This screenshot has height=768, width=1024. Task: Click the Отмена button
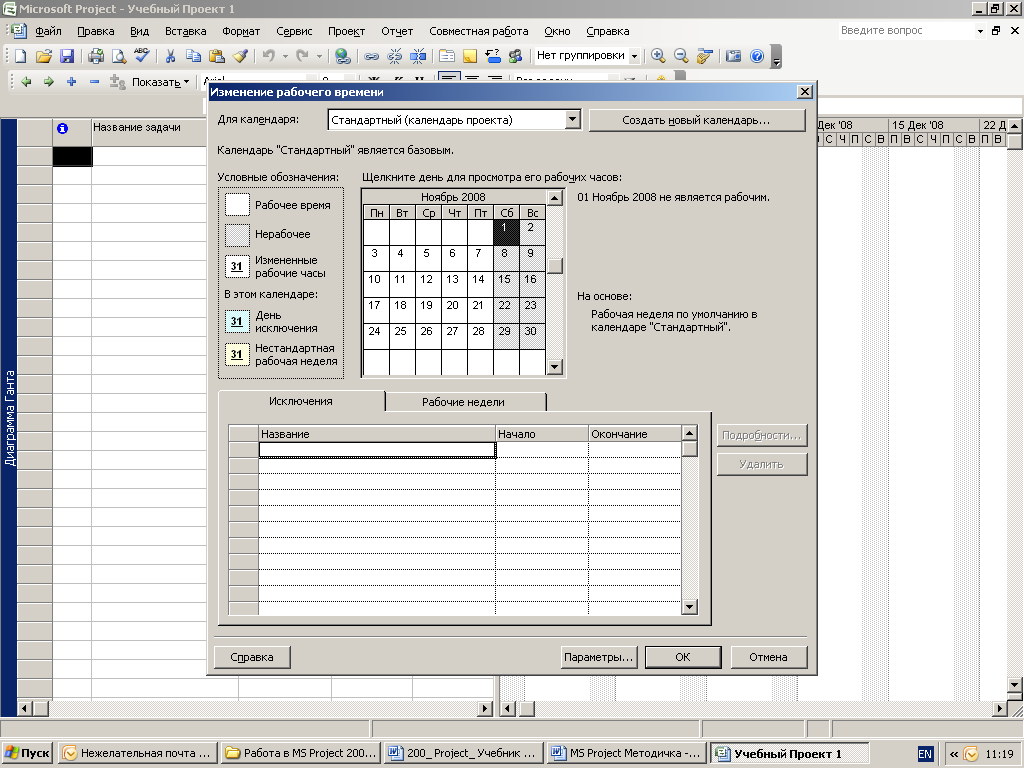click(768, 657)
